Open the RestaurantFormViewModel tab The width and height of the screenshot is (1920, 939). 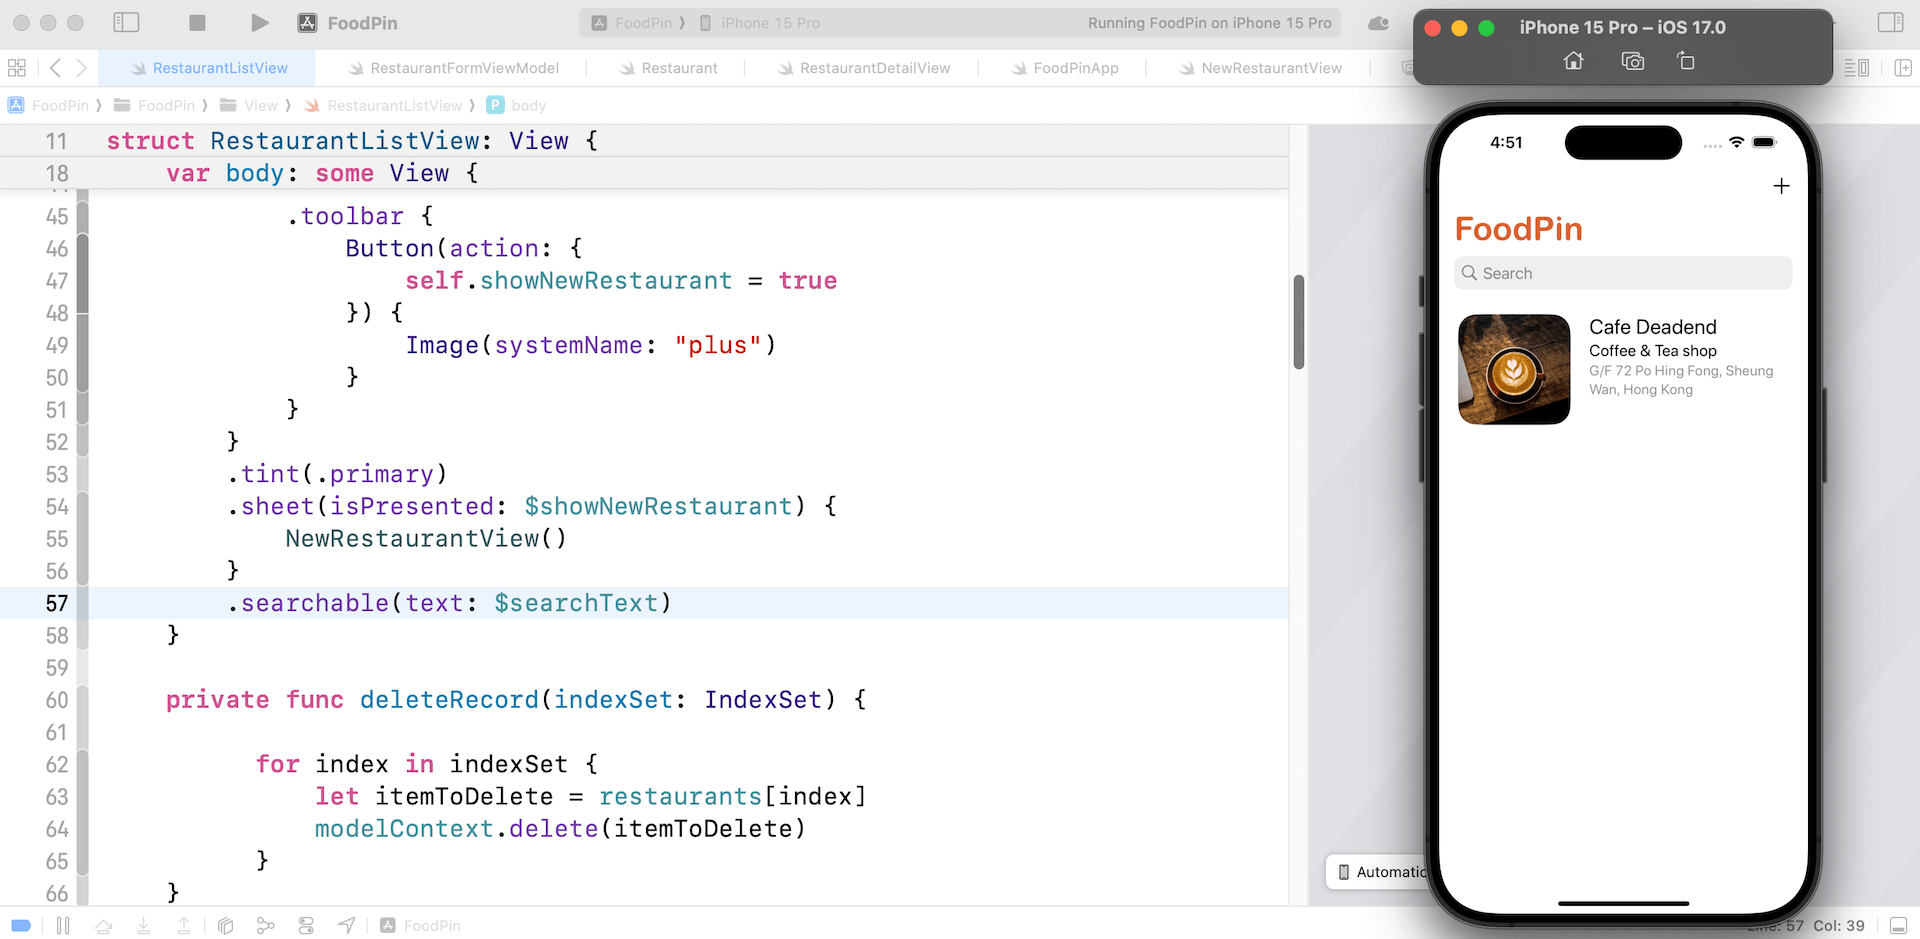coord(463,68)
